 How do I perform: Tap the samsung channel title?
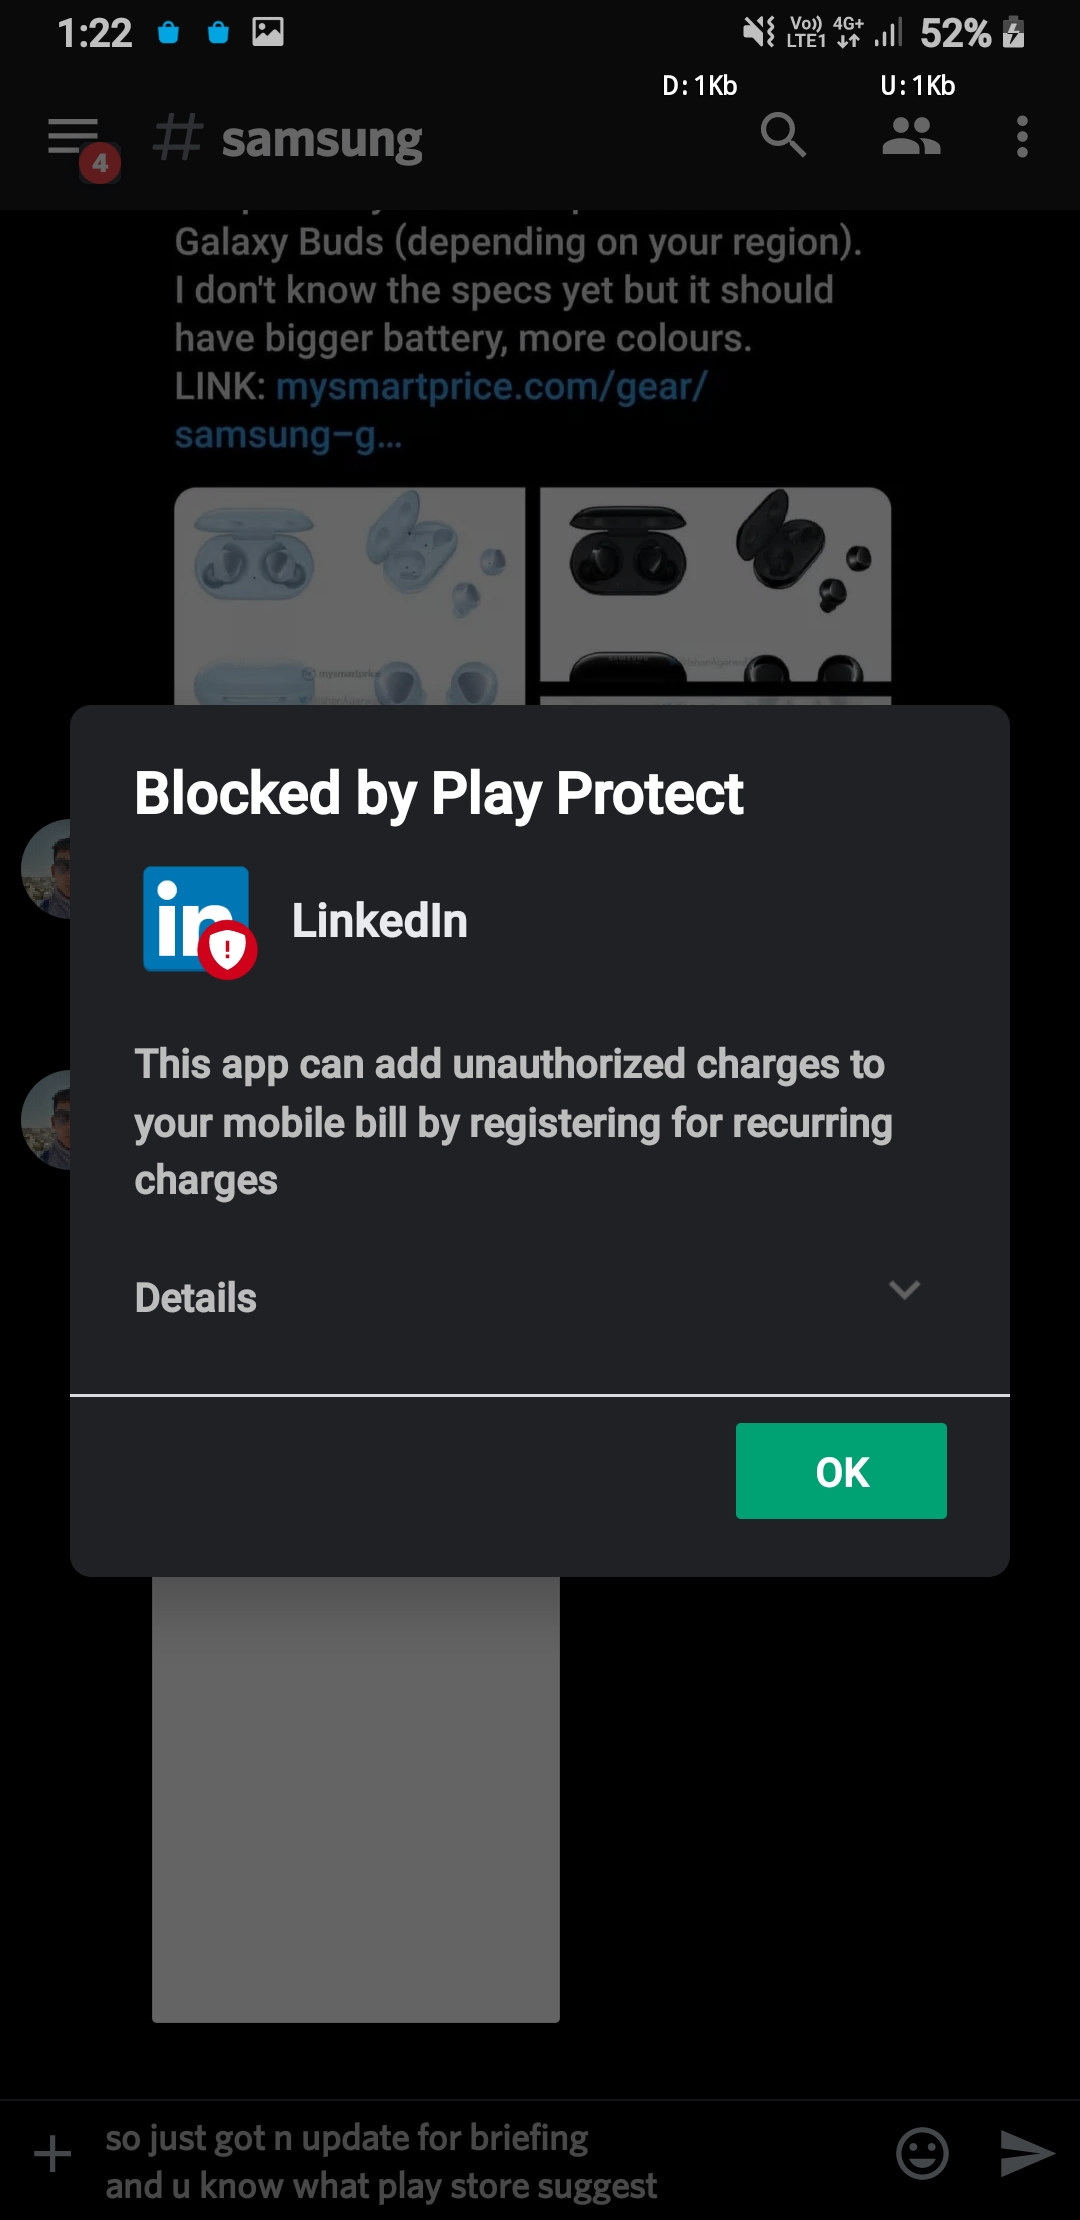(x=321, y=140)
